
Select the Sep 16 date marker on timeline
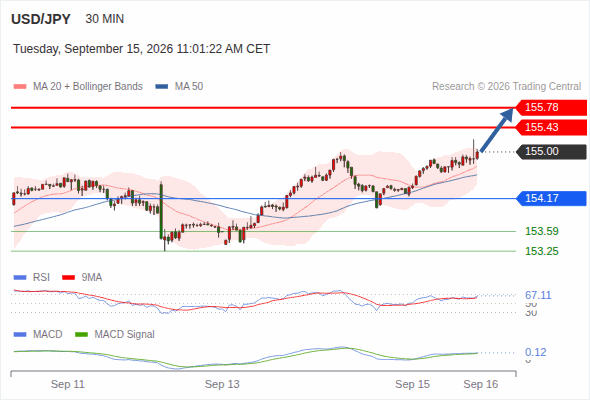pos(481,384)
